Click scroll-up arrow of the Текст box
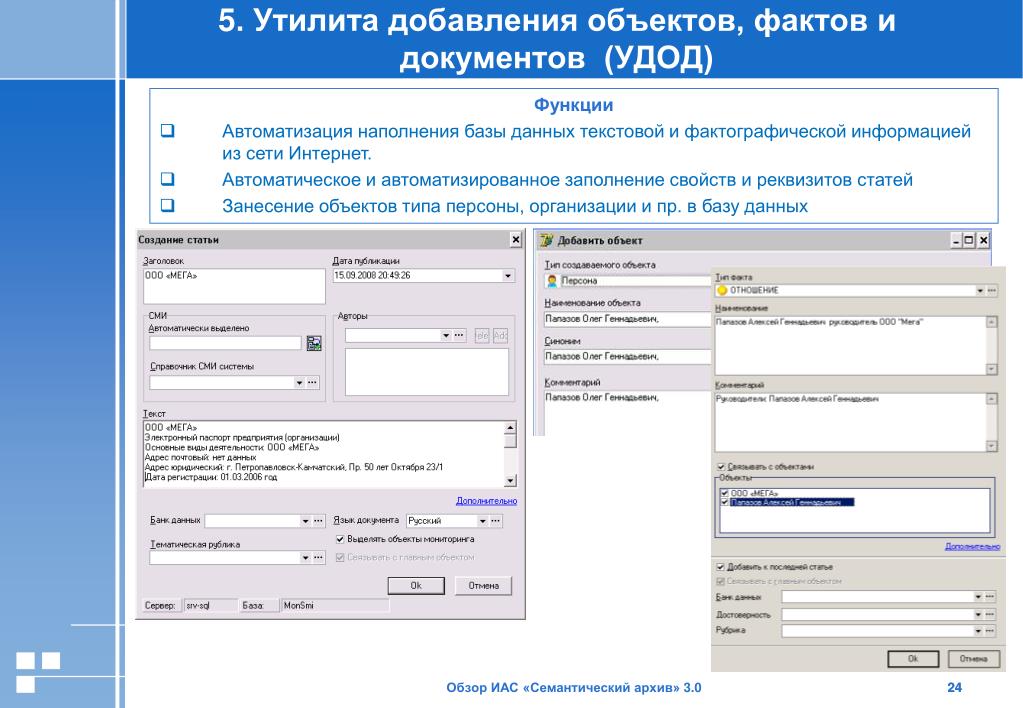 pos(510,427)
